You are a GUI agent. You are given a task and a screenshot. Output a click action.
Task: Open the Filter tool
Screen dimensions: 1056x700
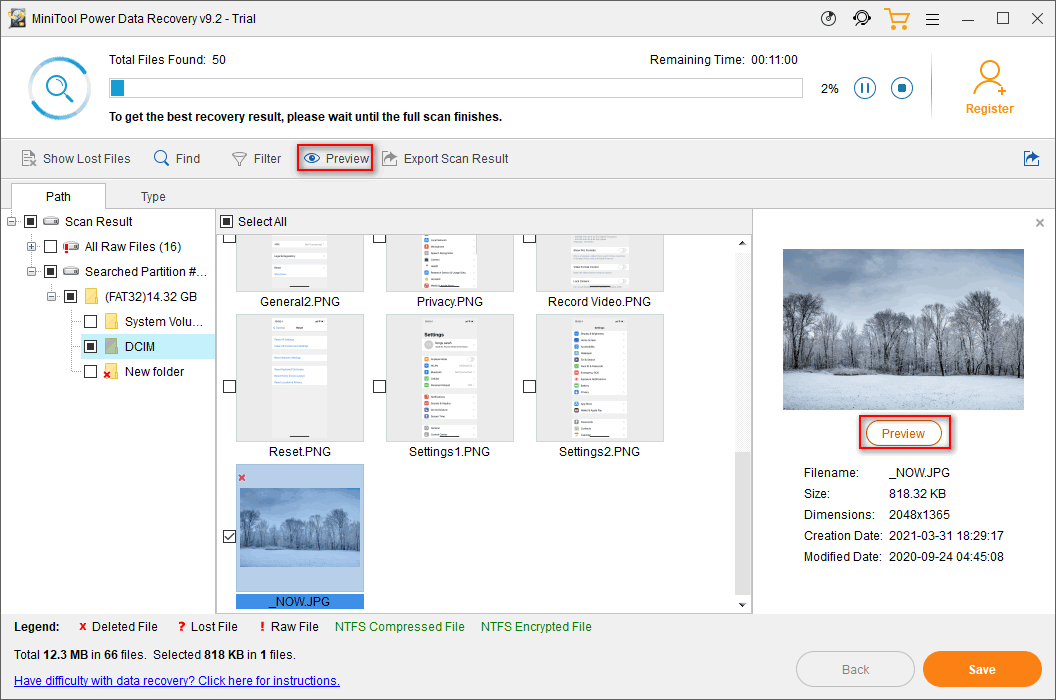pyautogui.click(x=257, y=158)
